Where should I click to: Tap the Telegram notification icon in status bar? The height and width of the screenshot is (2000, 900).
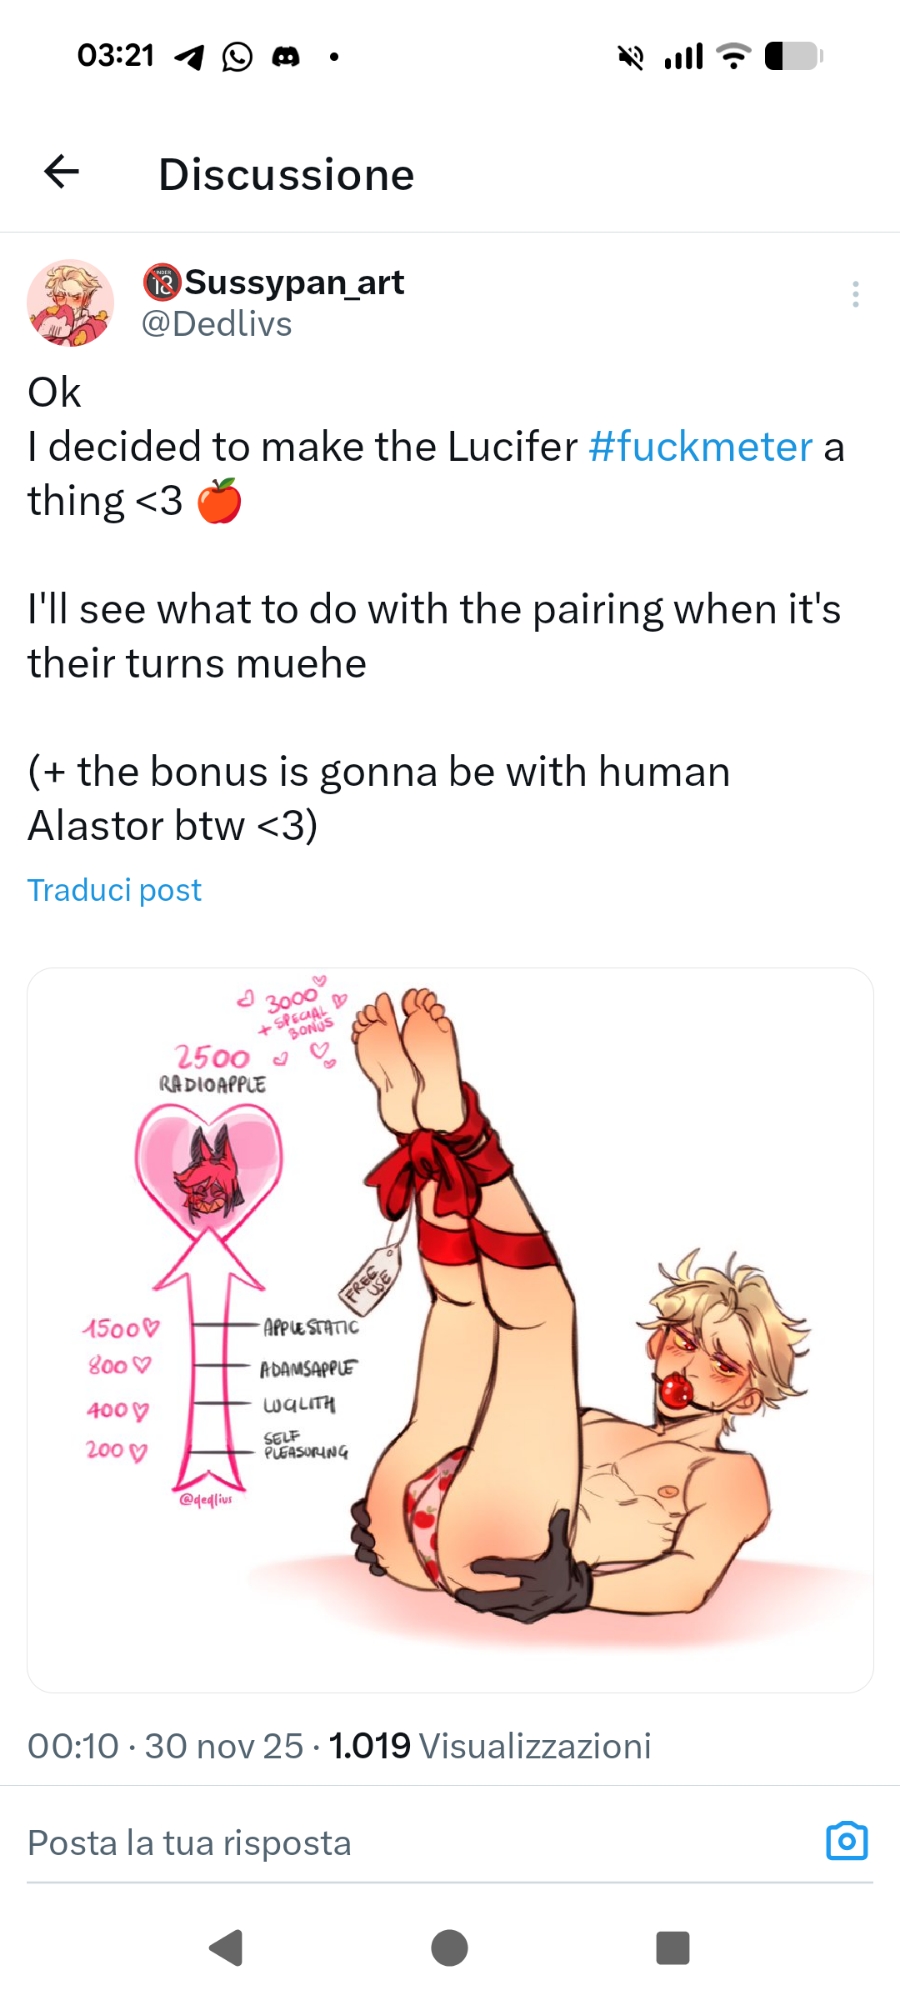(x=189, y=57)
